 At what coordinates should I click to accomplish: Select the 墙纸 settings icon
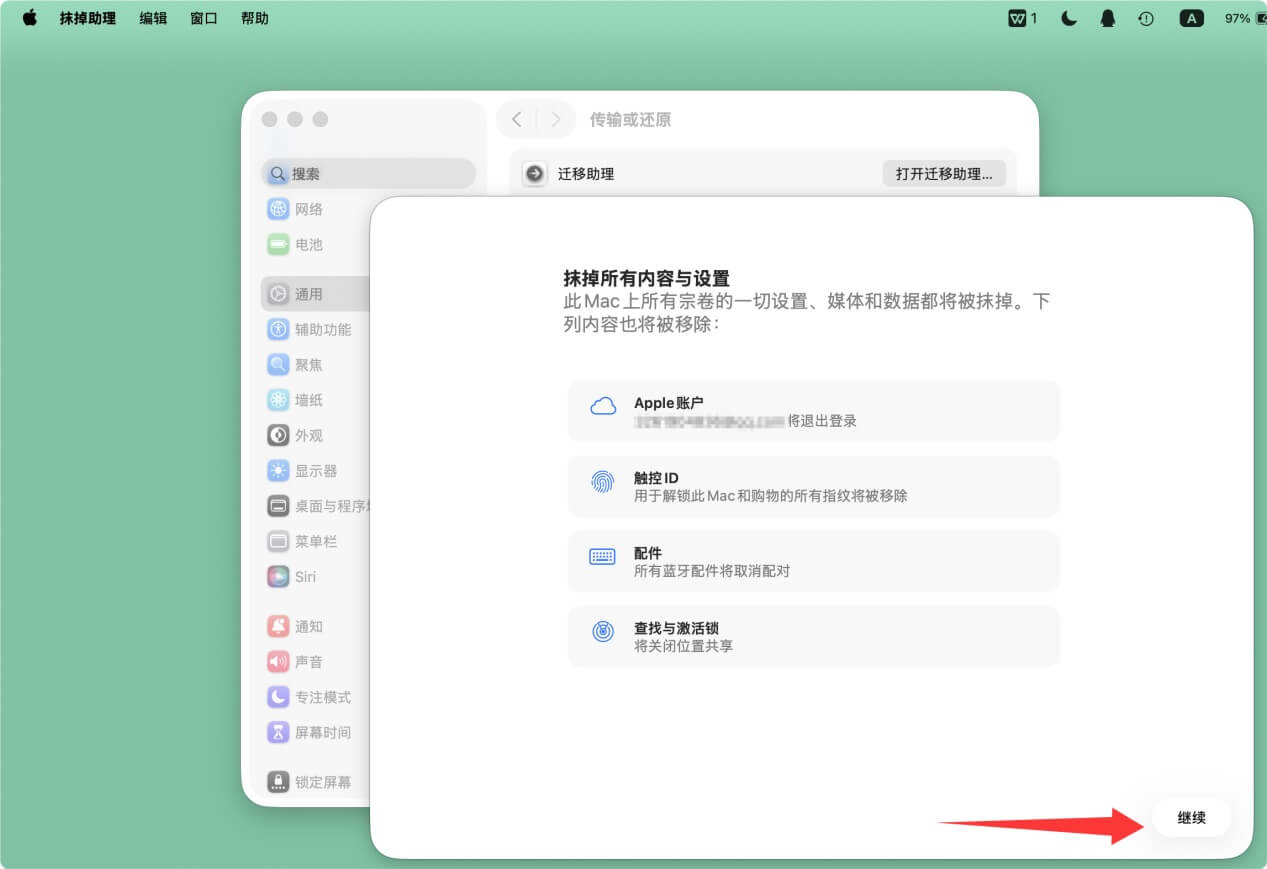pos(278,399)
